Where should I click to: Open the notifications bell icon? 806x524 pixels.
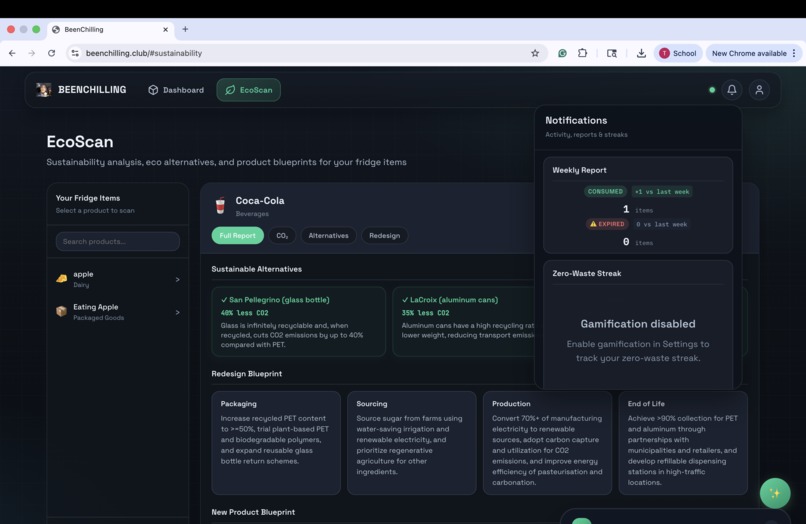point(731,90)
